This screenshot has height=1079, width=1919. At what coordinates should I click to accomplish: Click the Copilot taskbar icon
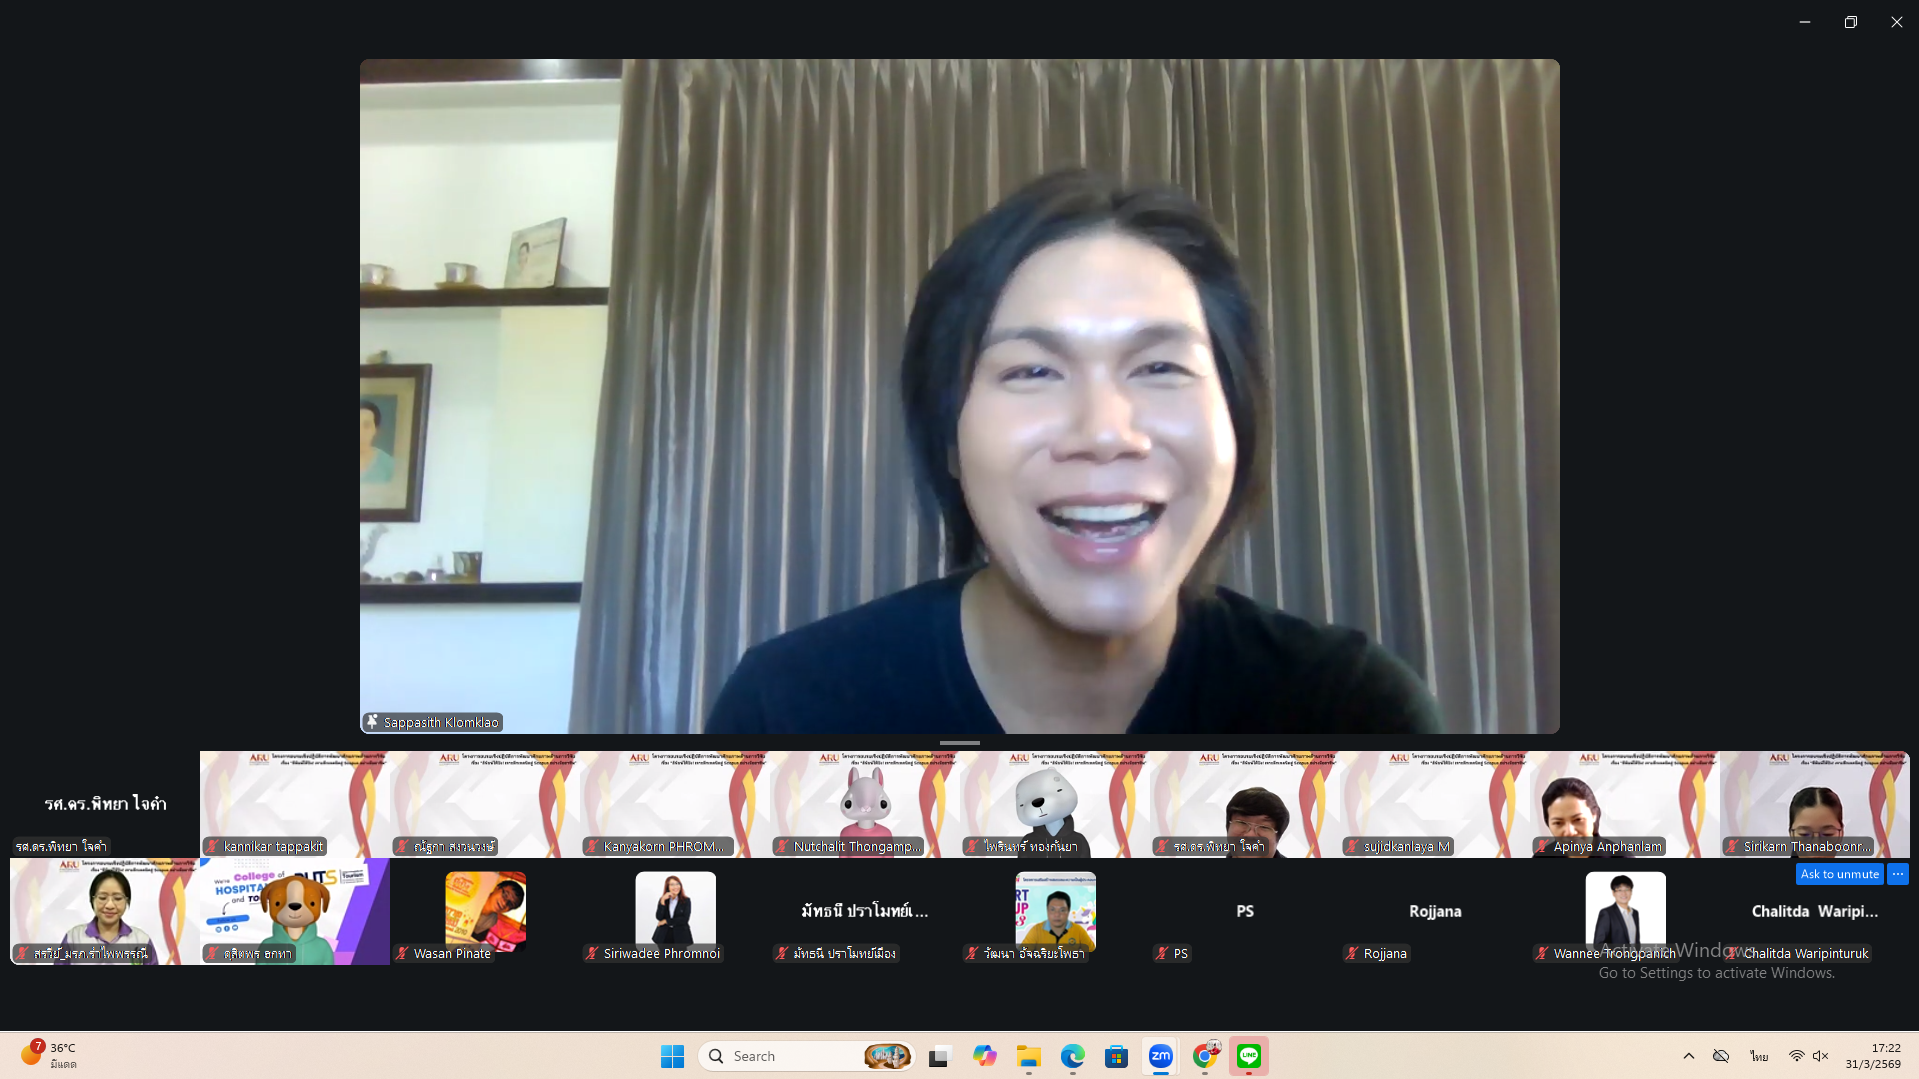point(984,1056)
